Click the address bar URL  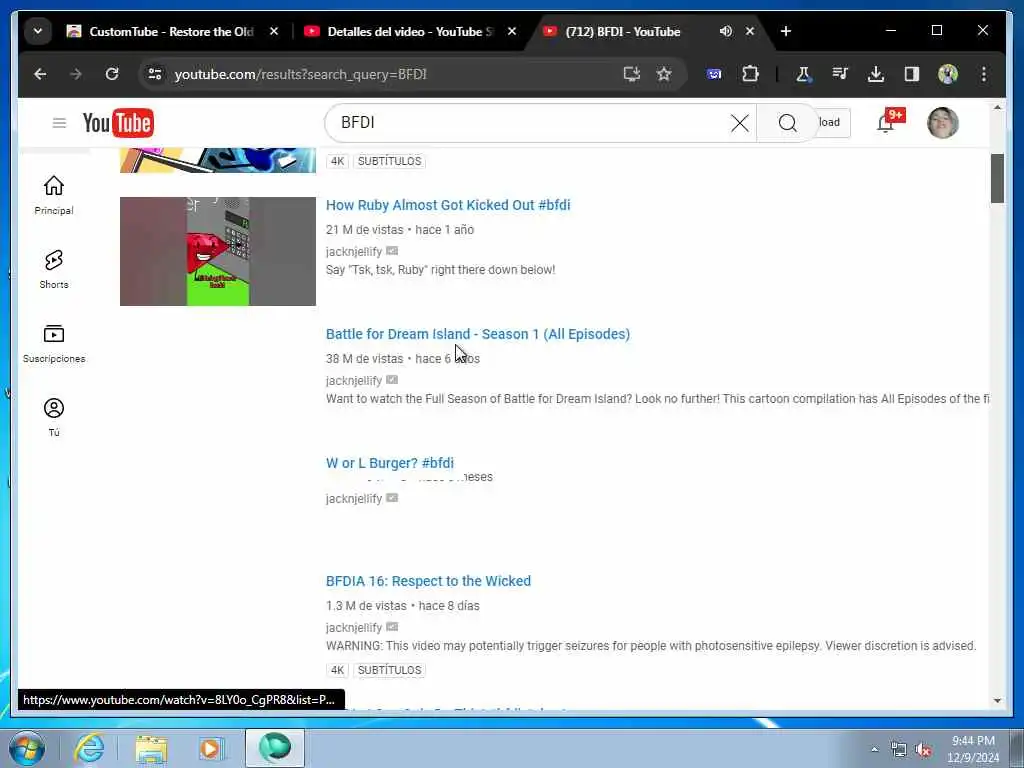point(300,74)
